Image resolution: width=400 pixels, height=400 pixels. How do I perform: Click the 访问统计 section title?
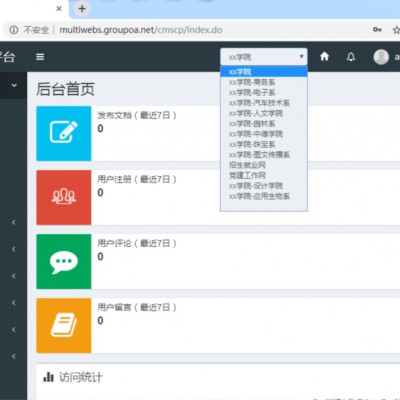81,377
